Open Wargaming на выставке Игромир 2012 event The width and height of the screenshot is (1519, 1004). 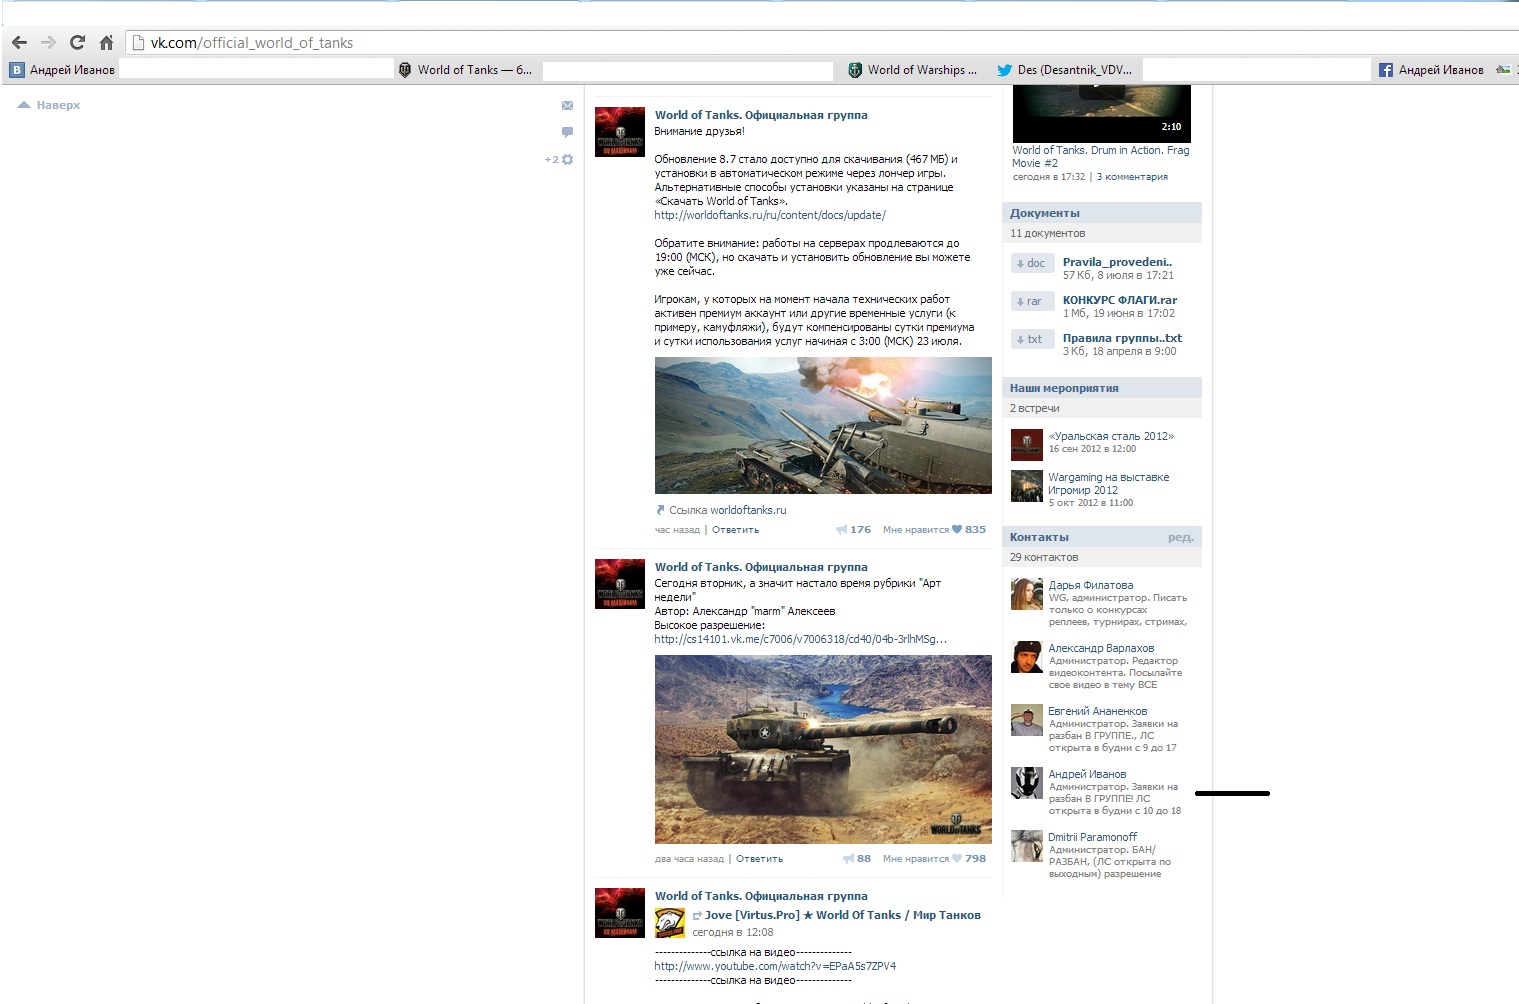coord(1108,484)
